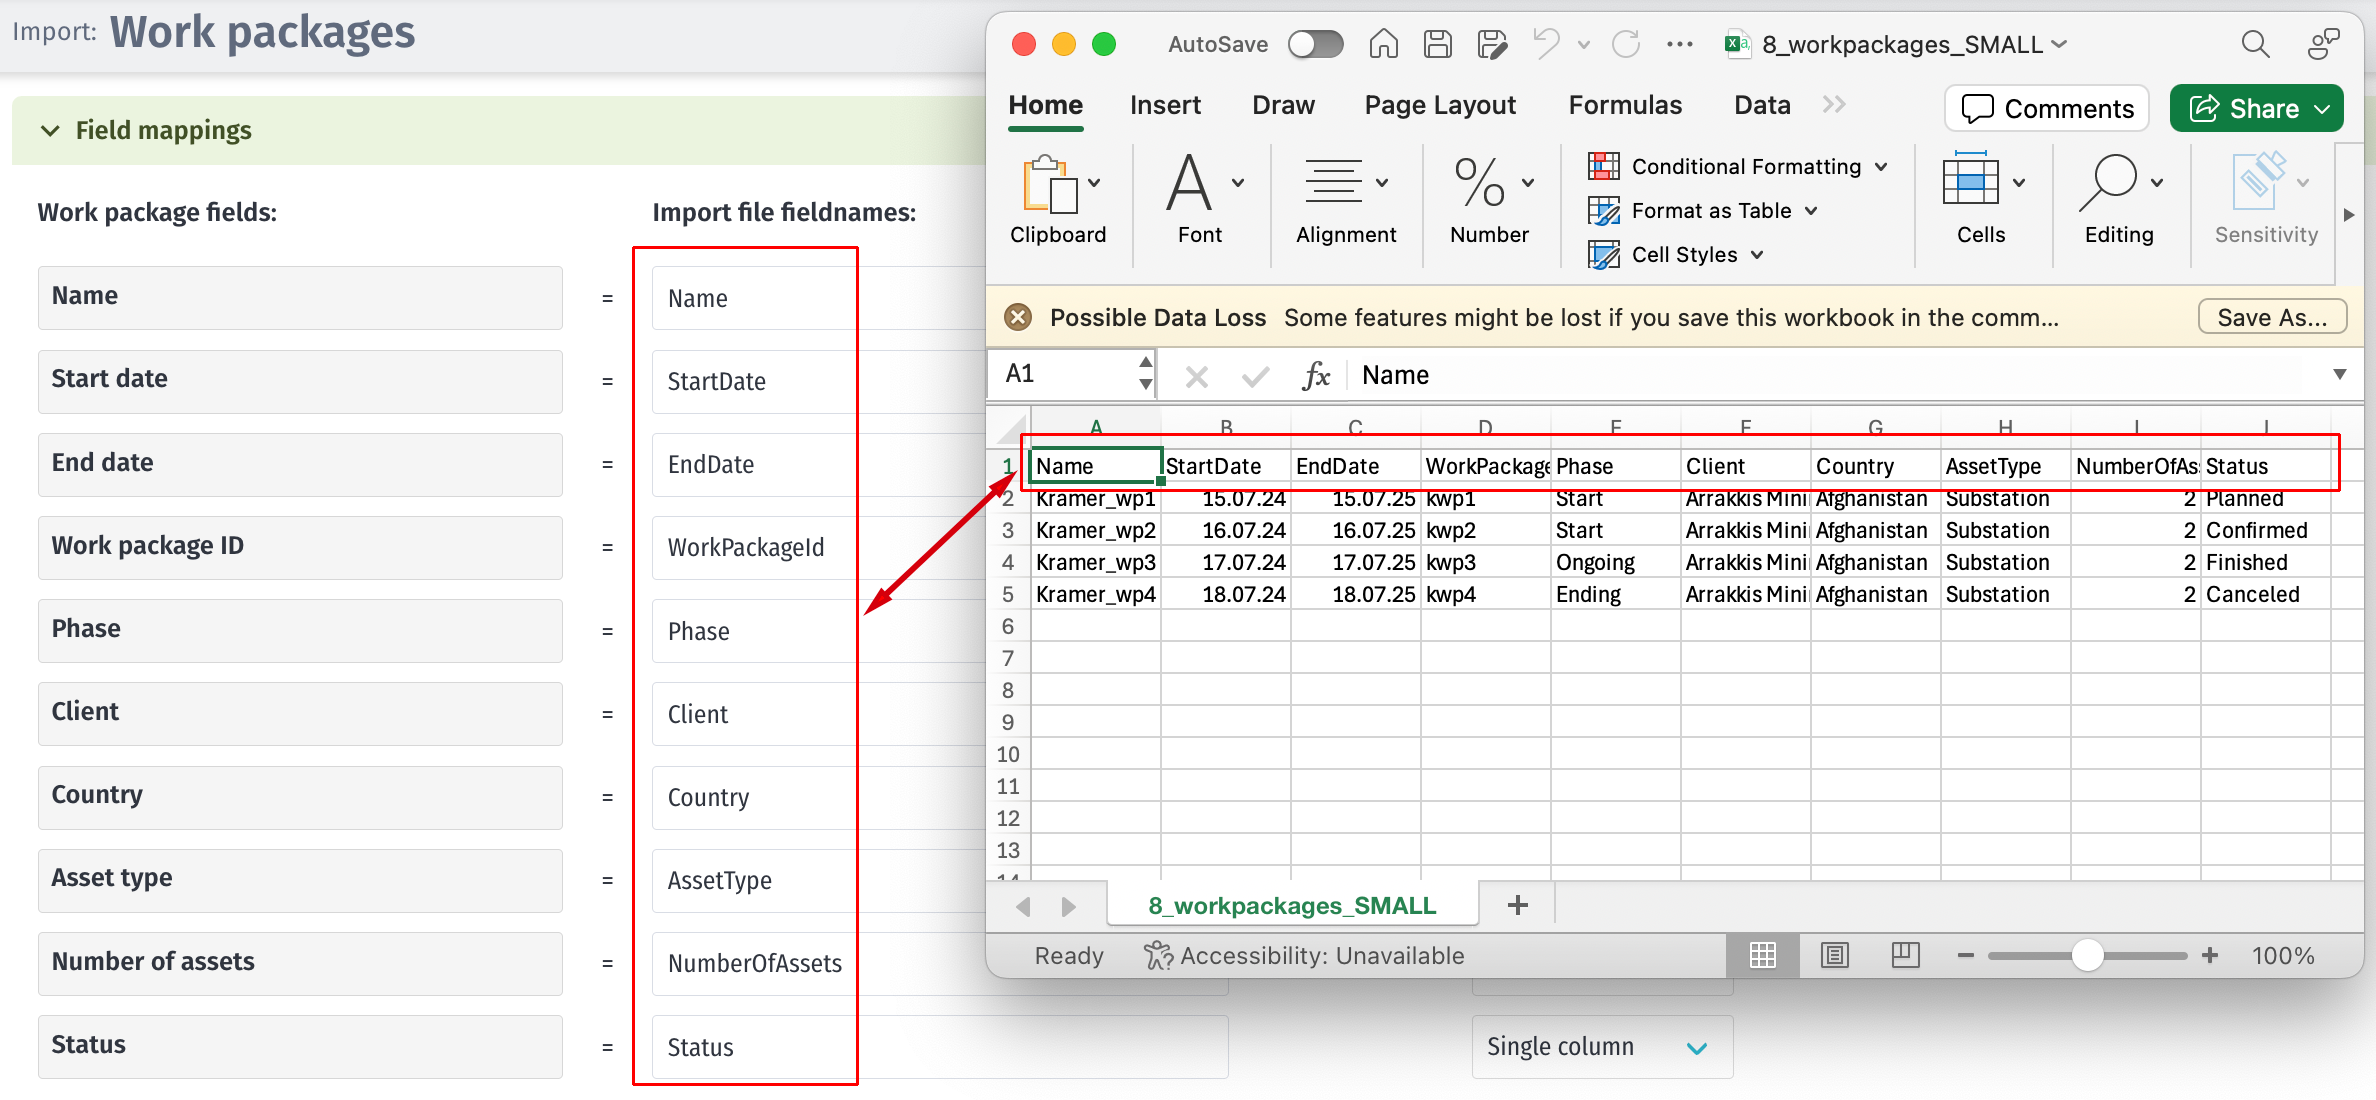The height and width of the screenshot is (1100, 2376).
Task: Select the row 5 header
Action: pyautogui.click(x=1008, y=594)
